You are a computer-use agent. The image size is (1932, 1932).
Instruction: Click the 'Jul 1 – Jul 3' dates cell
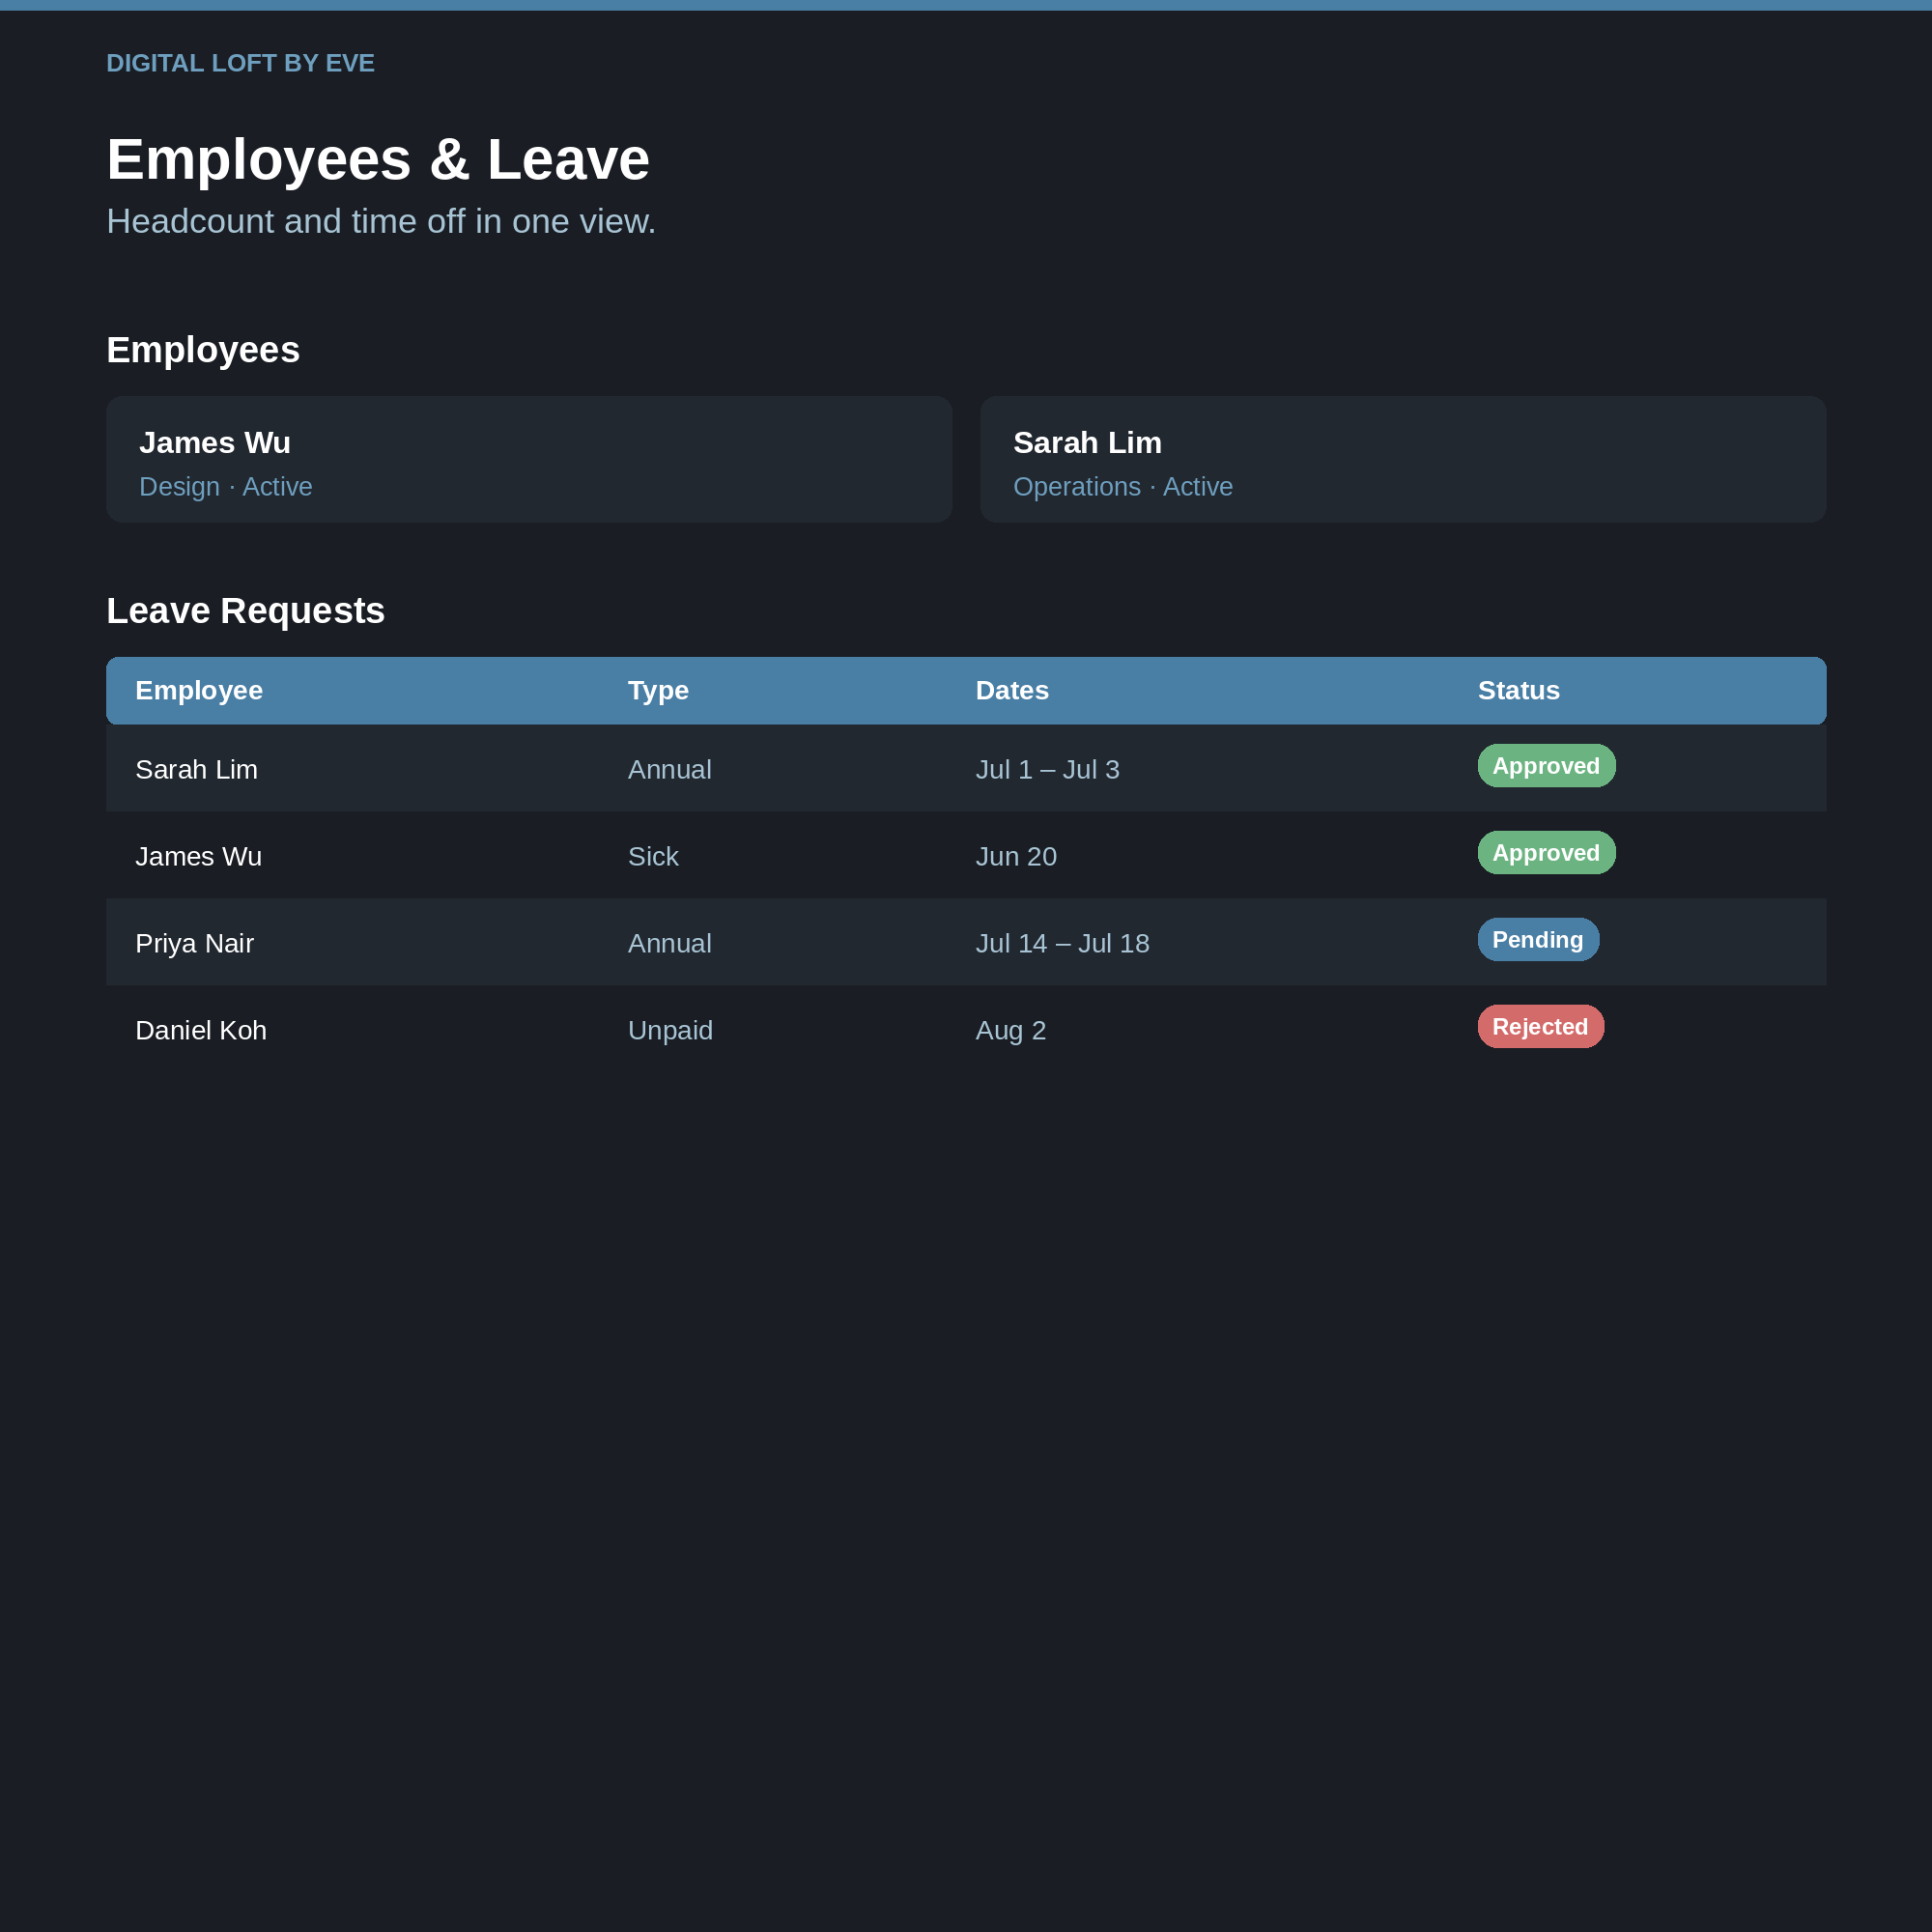click(x=1047, y=770)
